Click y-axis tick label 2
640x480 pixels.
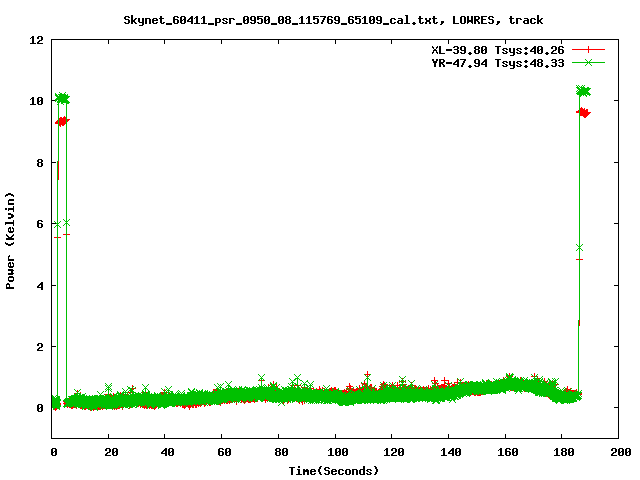(x=40, y=347)
